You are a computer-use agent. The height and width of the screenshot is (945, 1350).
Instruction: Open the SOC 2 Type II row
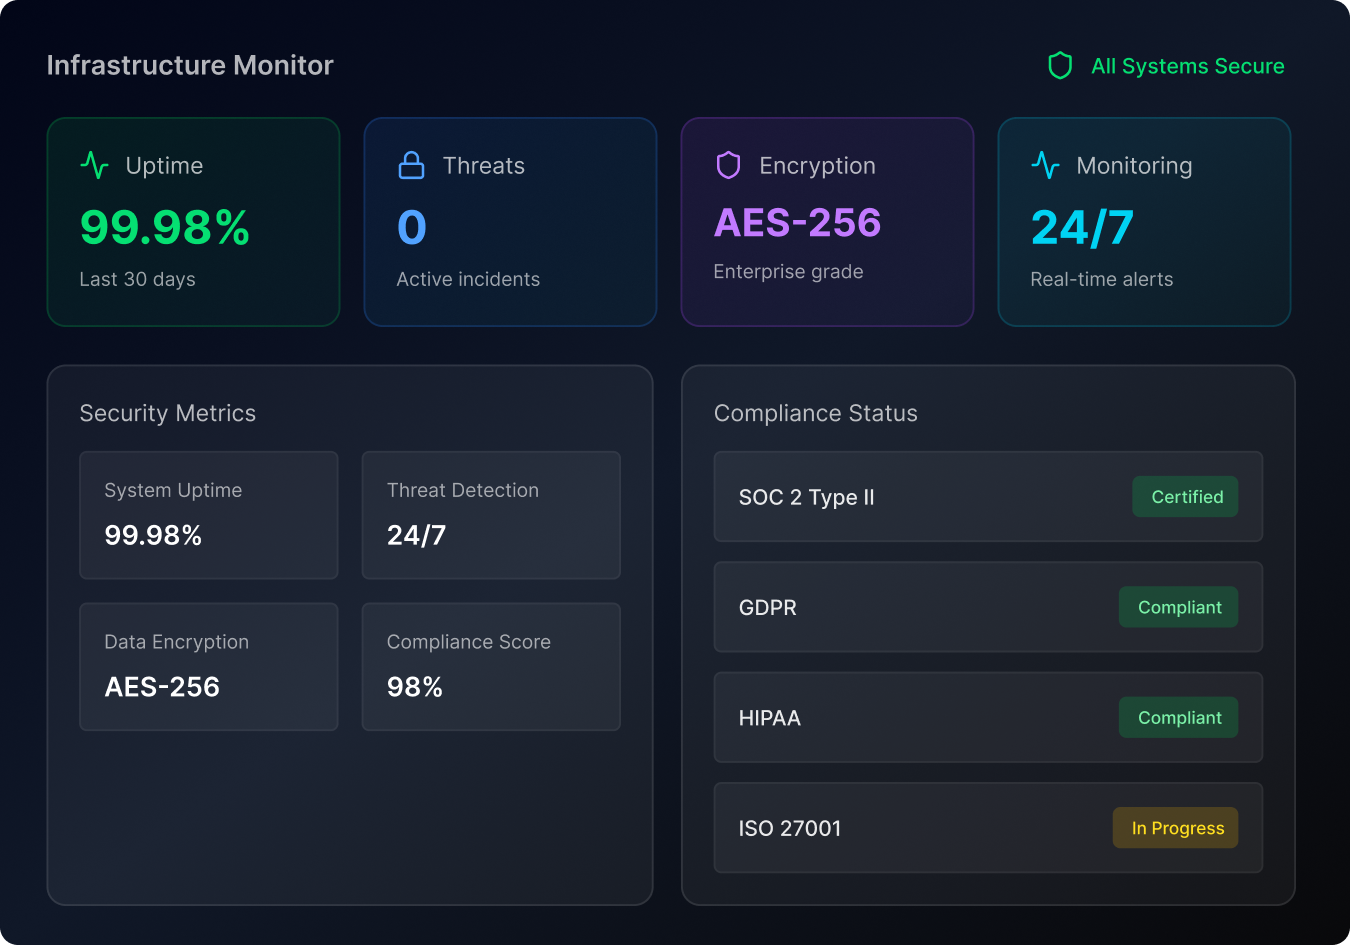point(900,497)
